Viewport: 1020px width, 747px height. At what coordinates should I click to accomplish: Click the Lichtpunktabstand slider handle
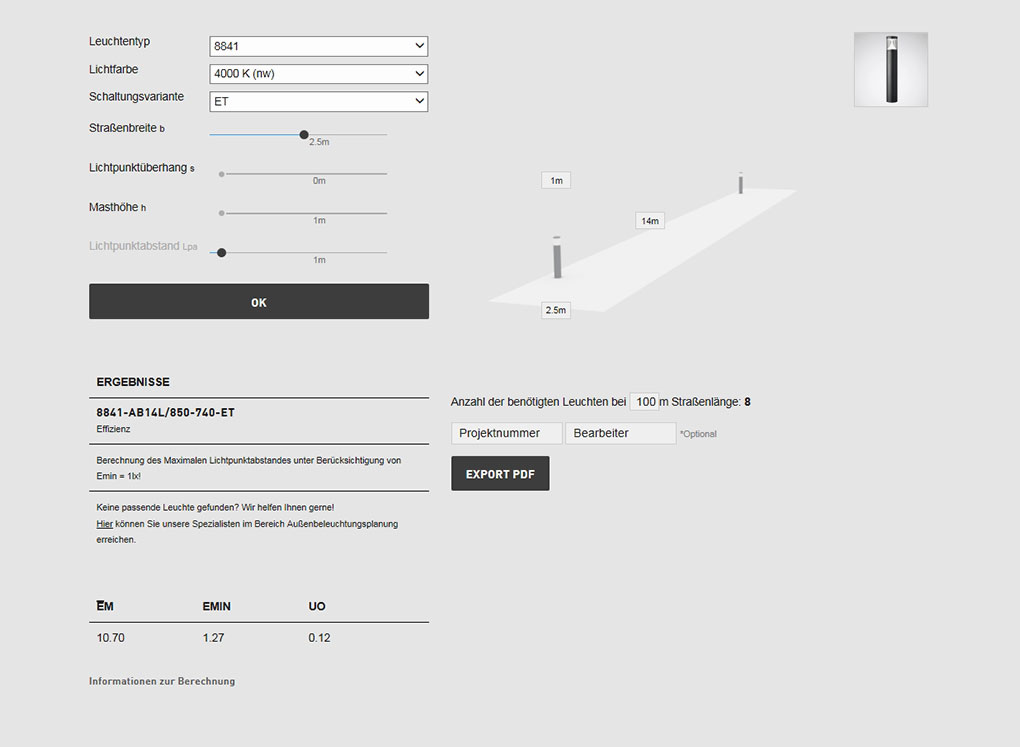tap(222, 253)
